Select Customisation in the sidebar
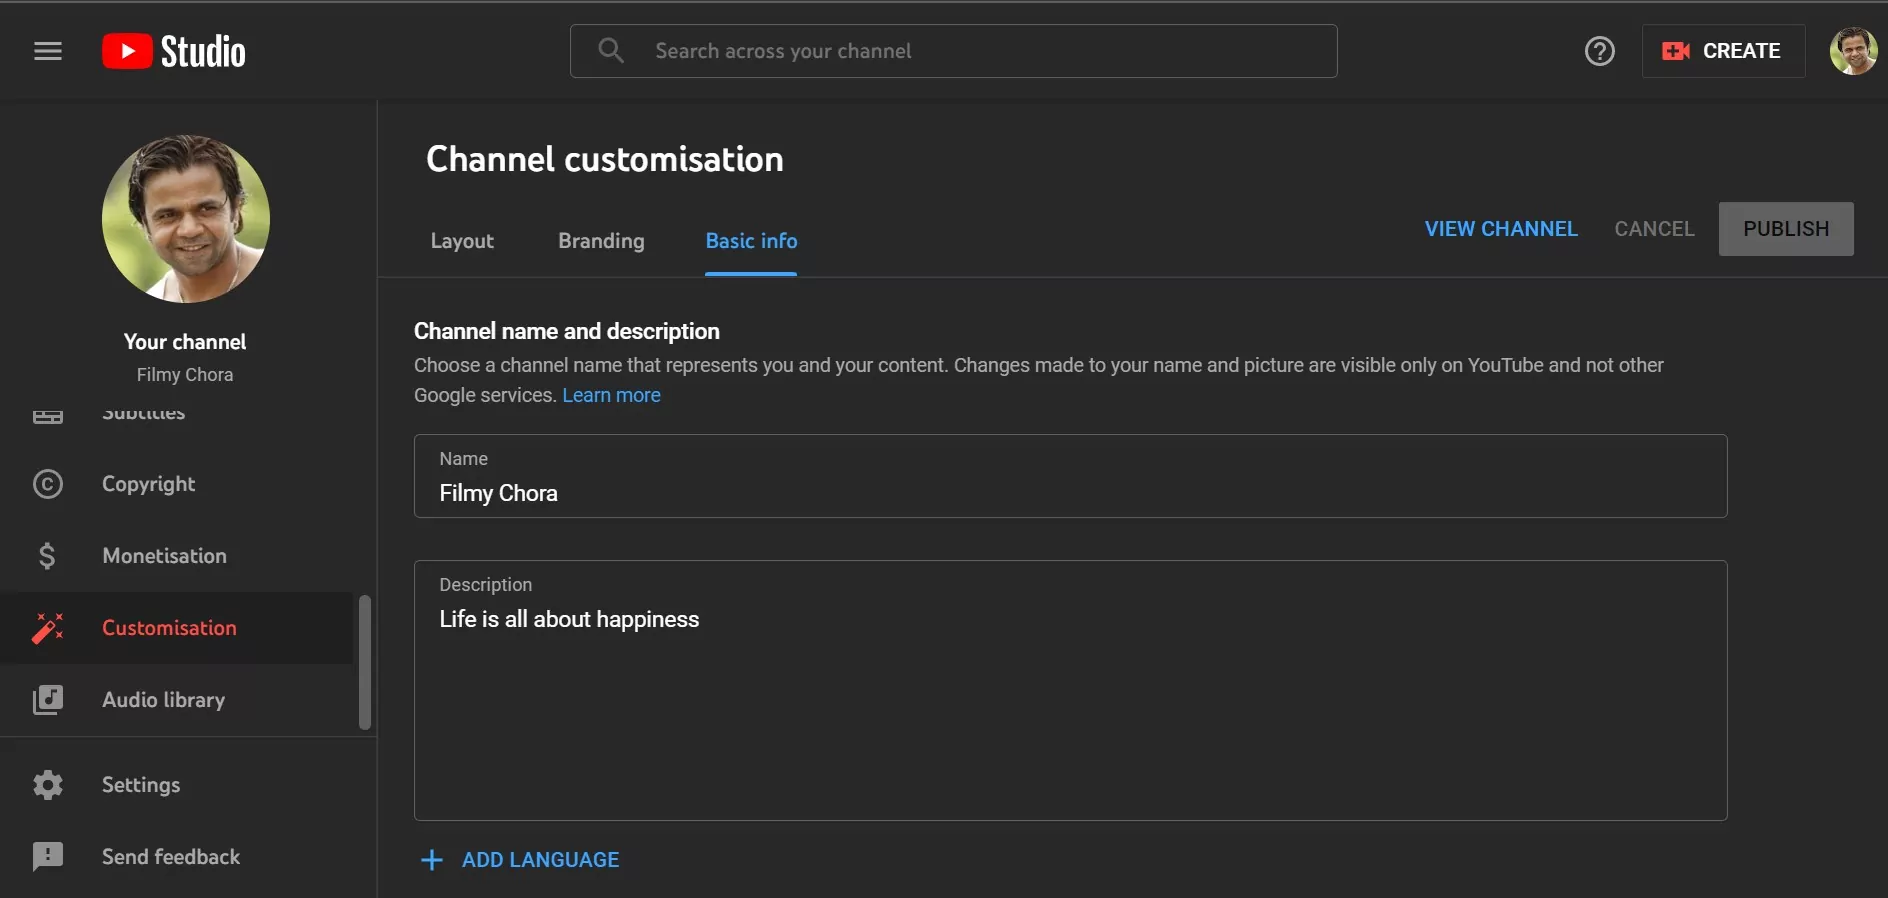The image size is (1888, 898). (177, 628)
